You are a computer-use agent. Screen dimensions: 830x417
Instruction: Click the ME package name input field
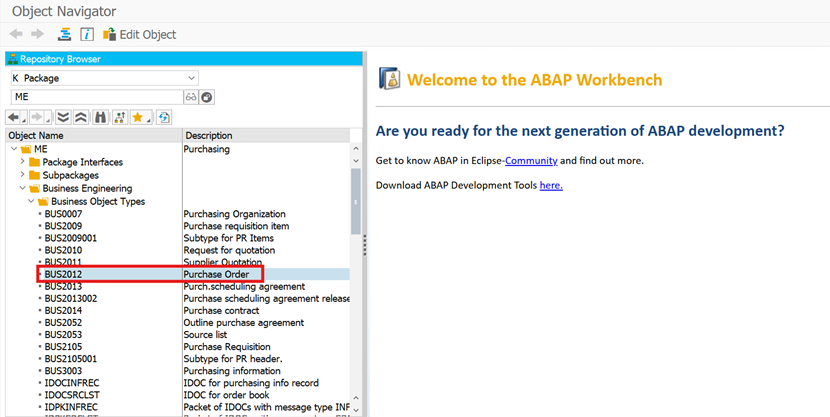click(x=97, y=97)
